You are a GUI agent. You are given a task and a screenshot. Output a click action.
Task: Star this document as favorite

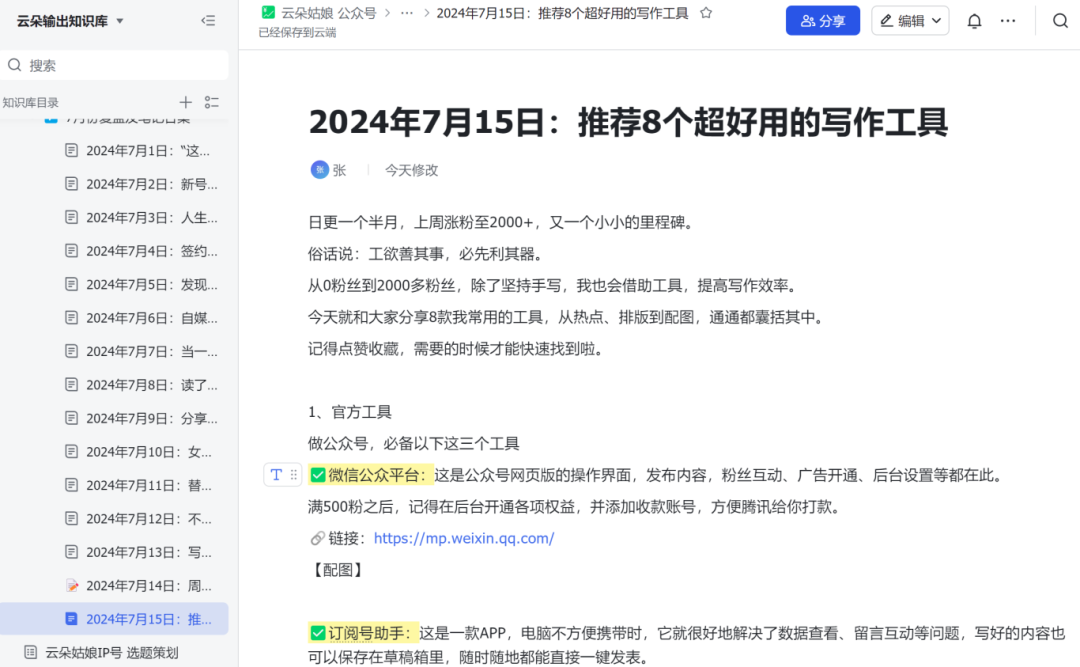click(706, 13)
